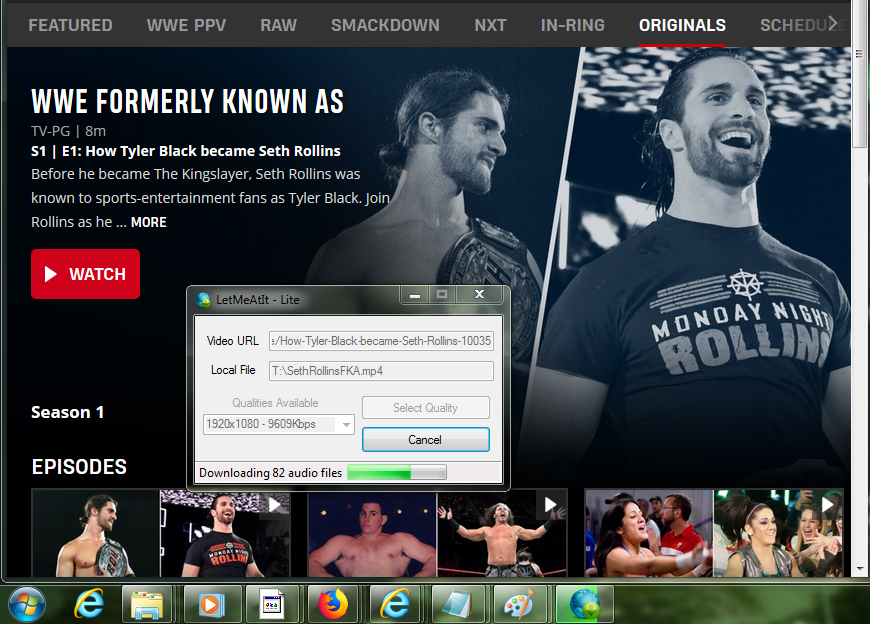The width and height of the screenshot is (872, 624).
Task: Expand the description with the MORE link
Action: 148,222
